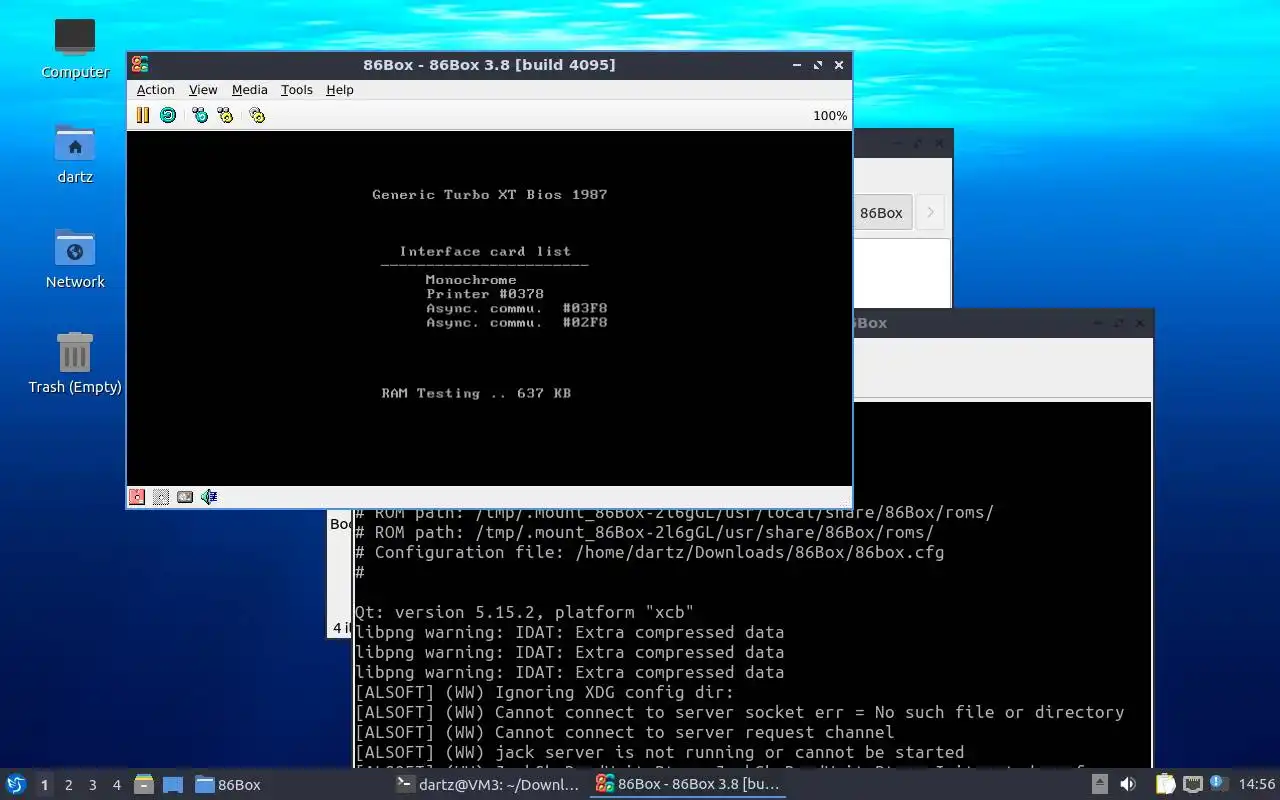Viewport: 1280px width, 800px height.
Task: Open the taskbar start menu
Action: tap(16, 784)
